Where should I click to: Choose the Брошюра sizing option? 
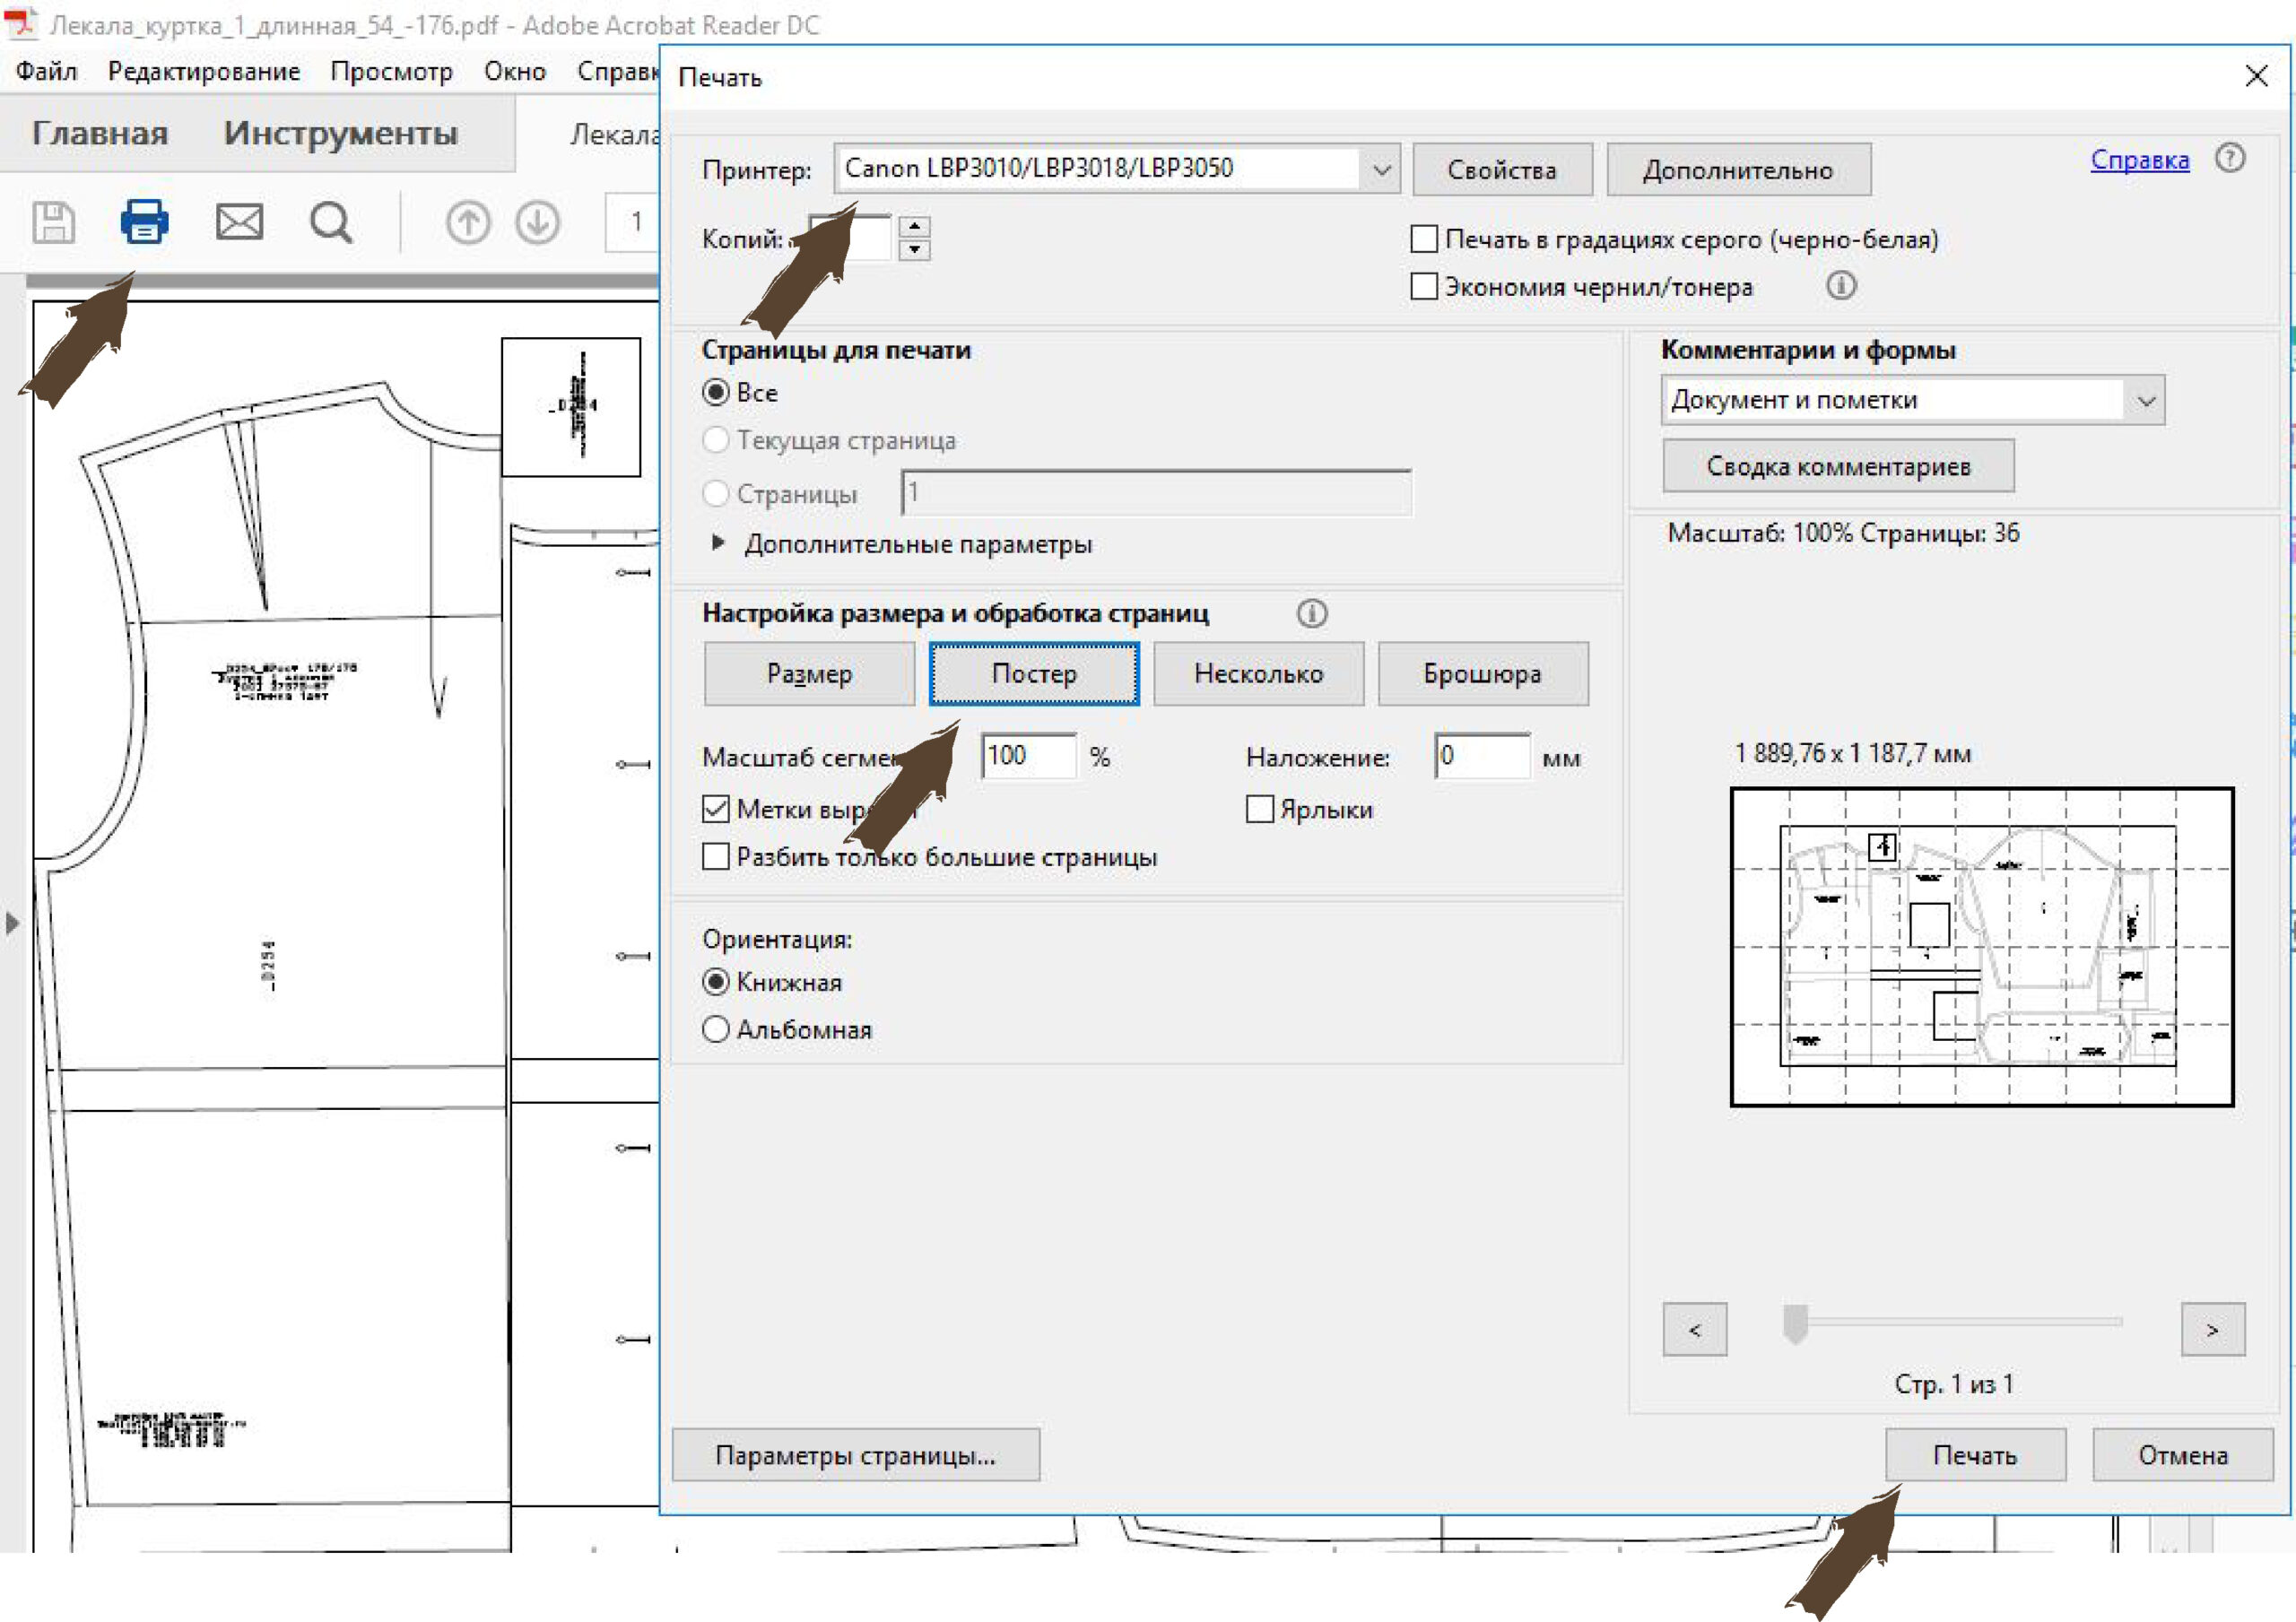click(x=1483, y=674)
